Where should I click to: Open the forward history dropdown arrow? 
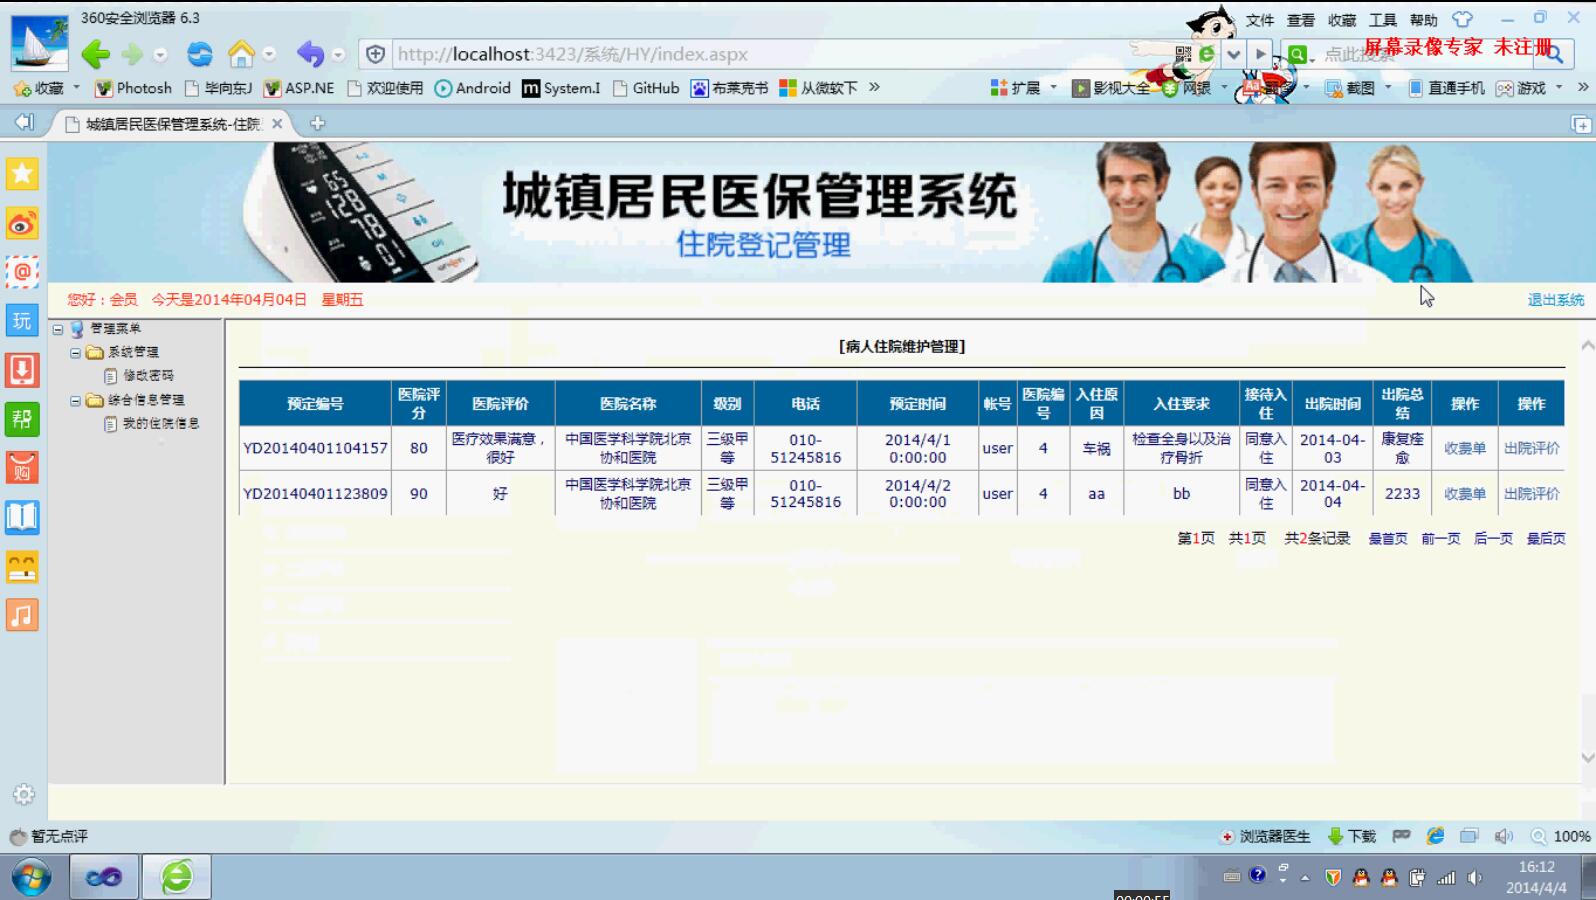(160, 55)
